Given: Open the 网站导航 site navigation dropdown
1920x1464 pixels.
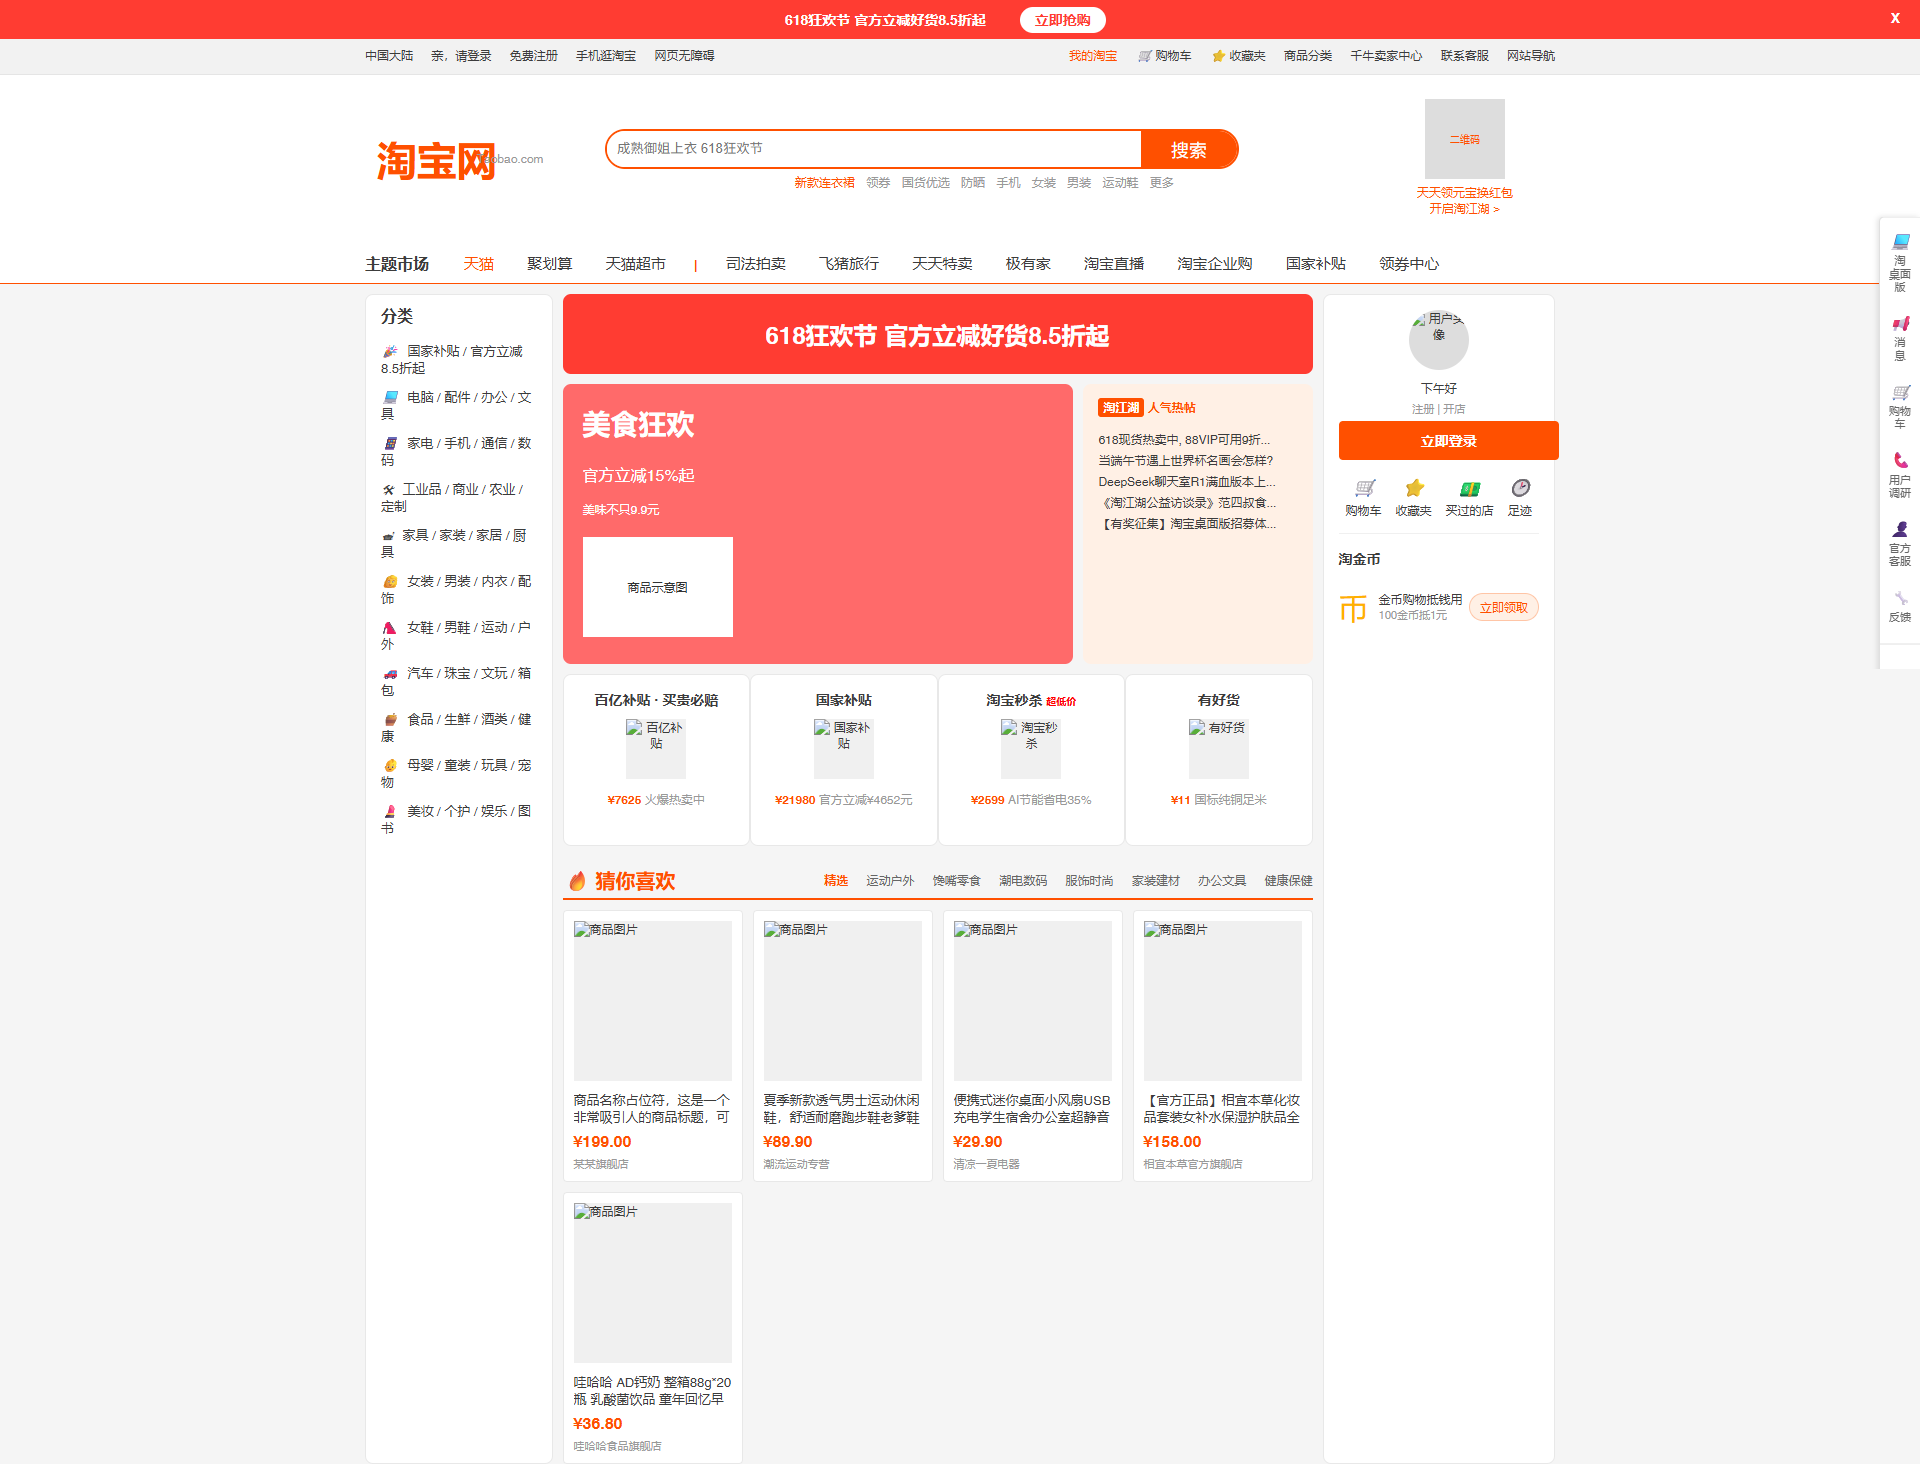Looking at the screenshot, I should 1530,56.
